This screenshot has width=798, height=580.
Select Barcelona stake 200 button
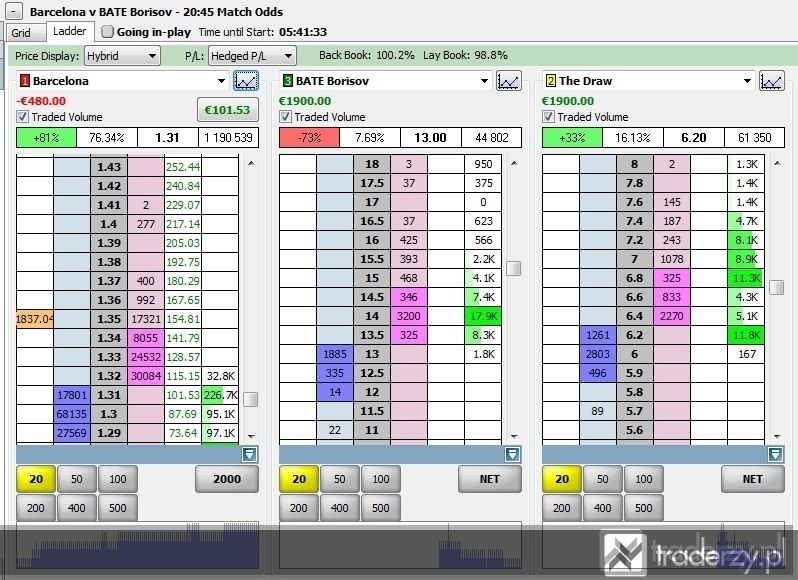pyautogui.click(x=36, y=508)
